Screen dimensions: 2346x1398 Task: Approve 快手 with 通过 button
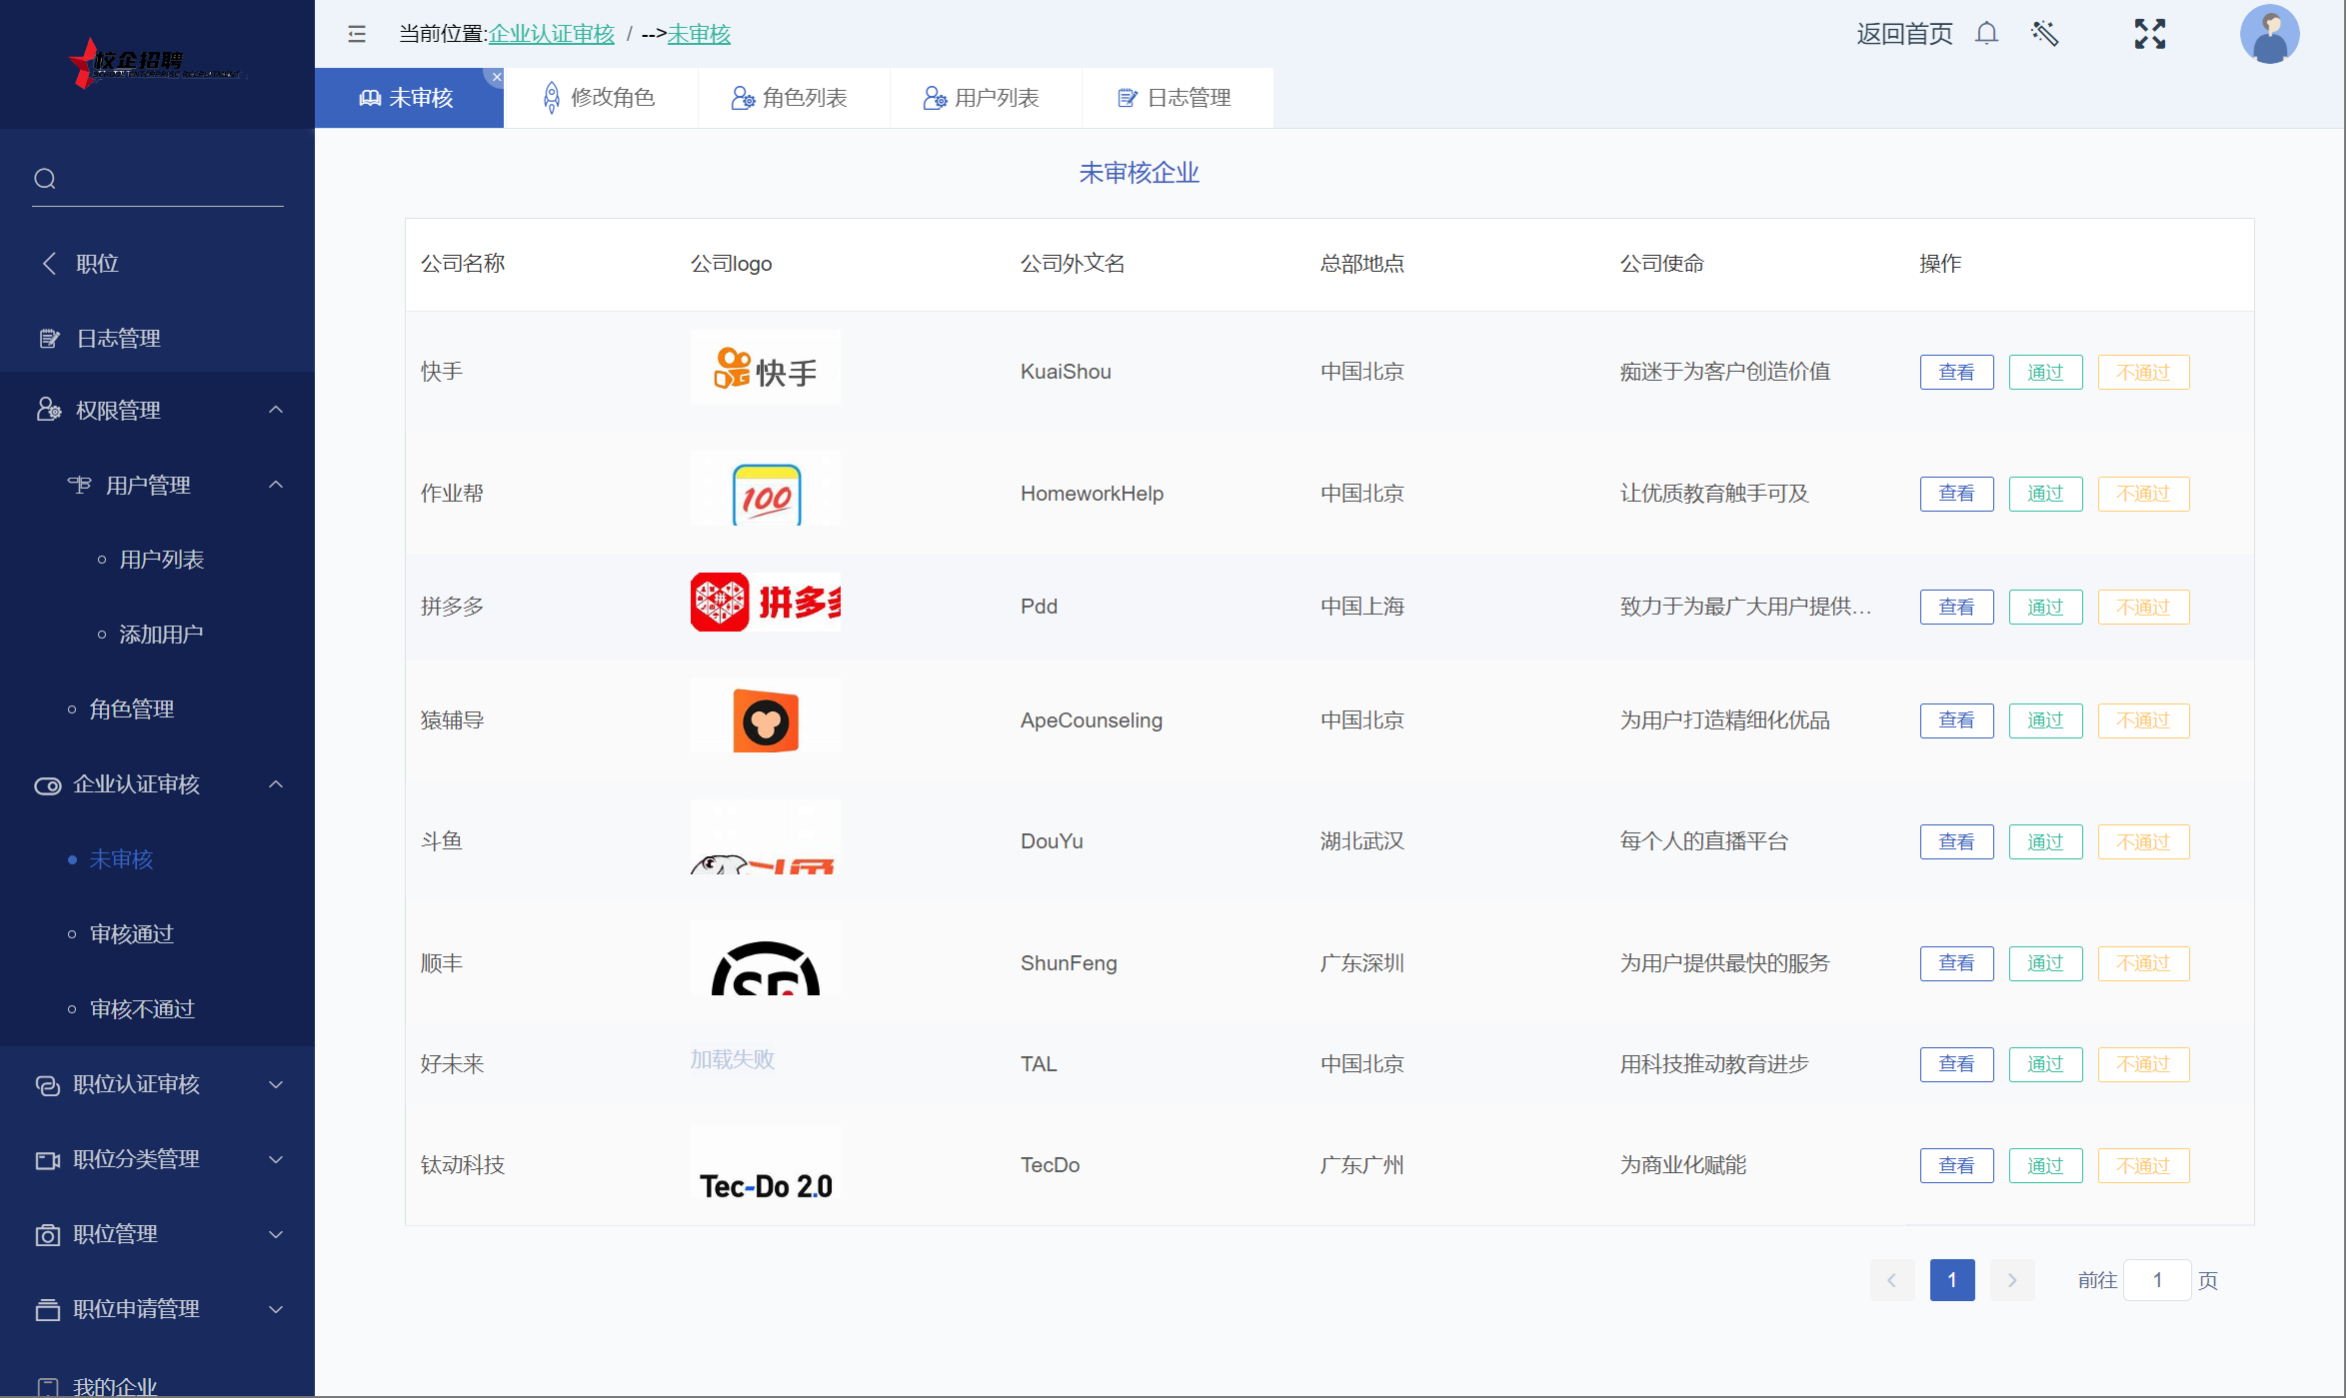[x=2044, y=372]
